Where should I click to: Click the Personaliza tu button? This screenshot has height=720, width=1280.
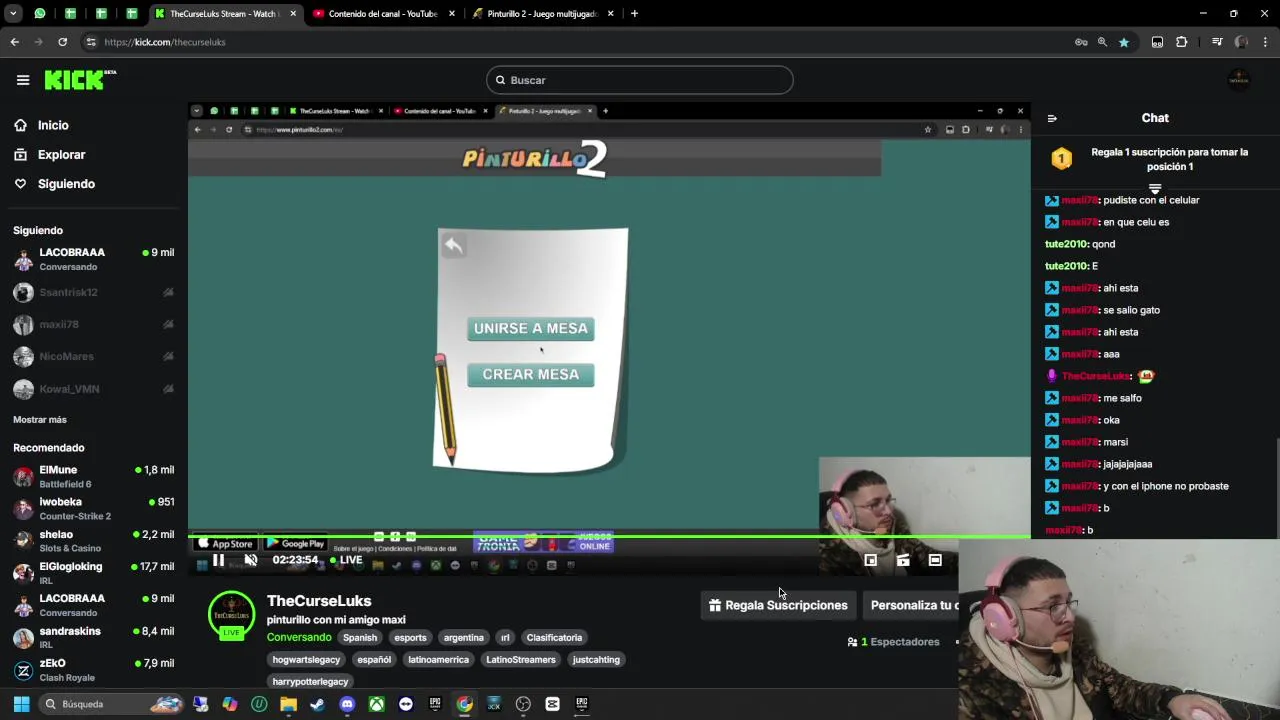tap(911, 605)
